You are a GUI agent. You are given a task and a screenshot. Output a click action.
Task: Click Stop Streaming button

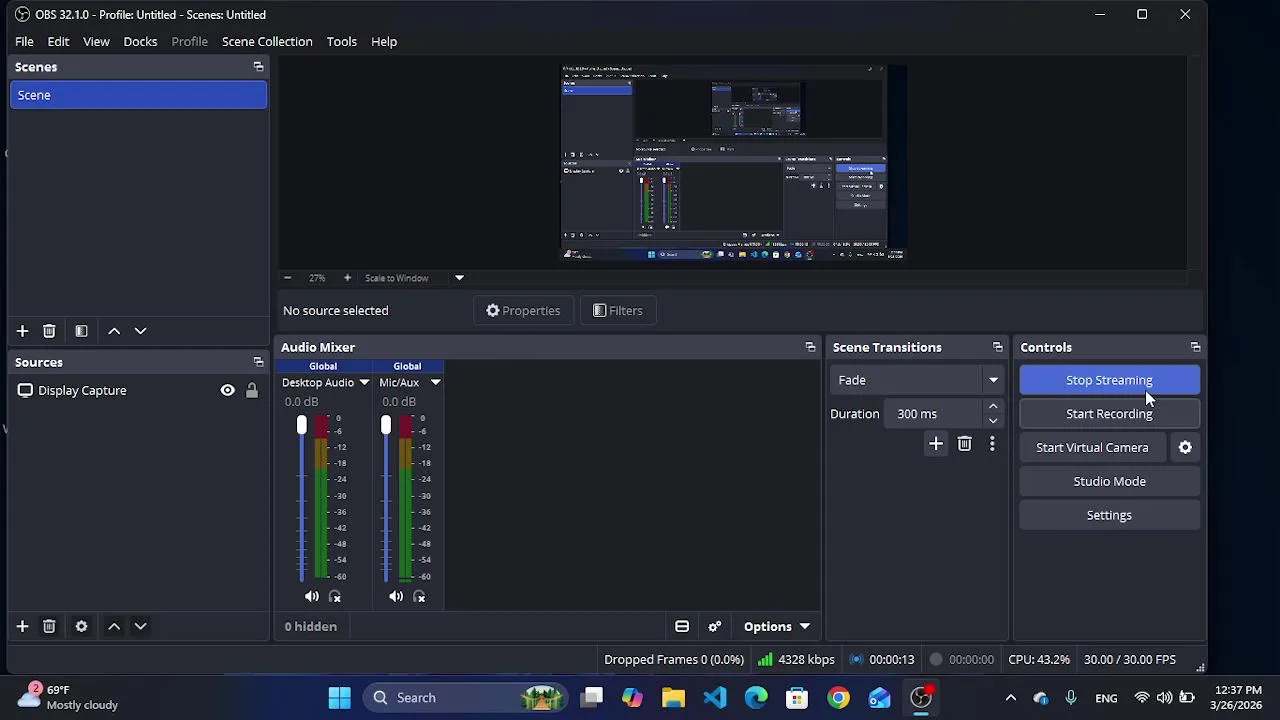pos(1109,380)
